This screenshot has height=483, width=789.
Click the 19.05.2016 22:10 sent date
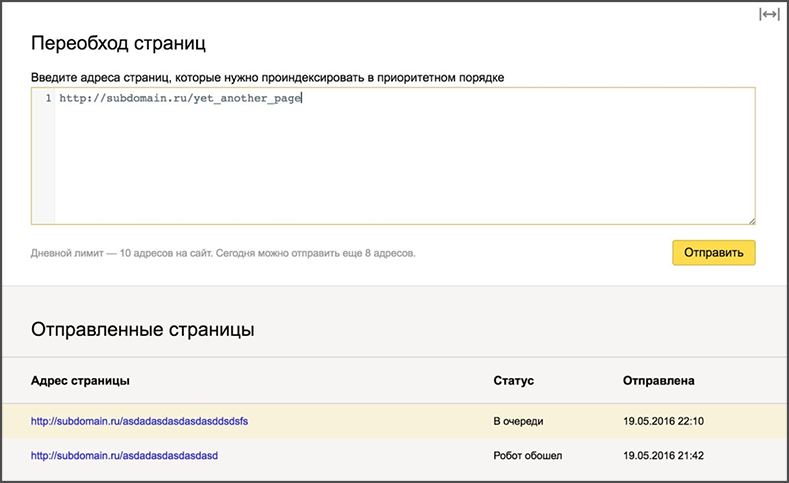663,421
